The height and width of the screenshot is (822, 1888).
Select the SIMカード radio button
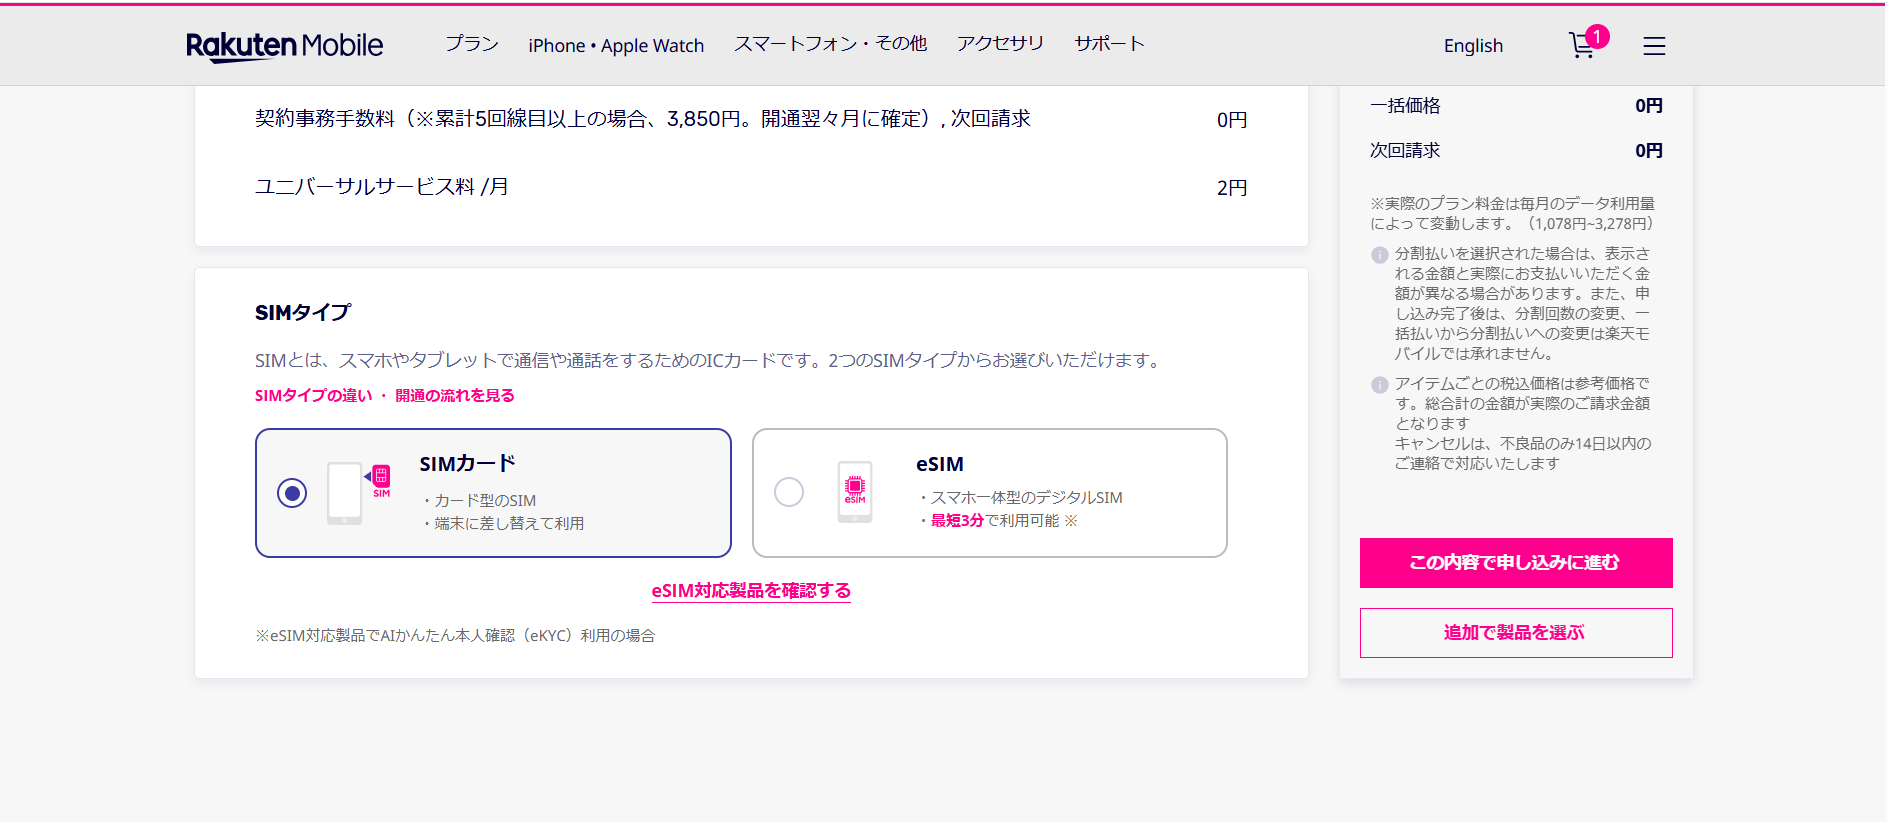(292, 493)
